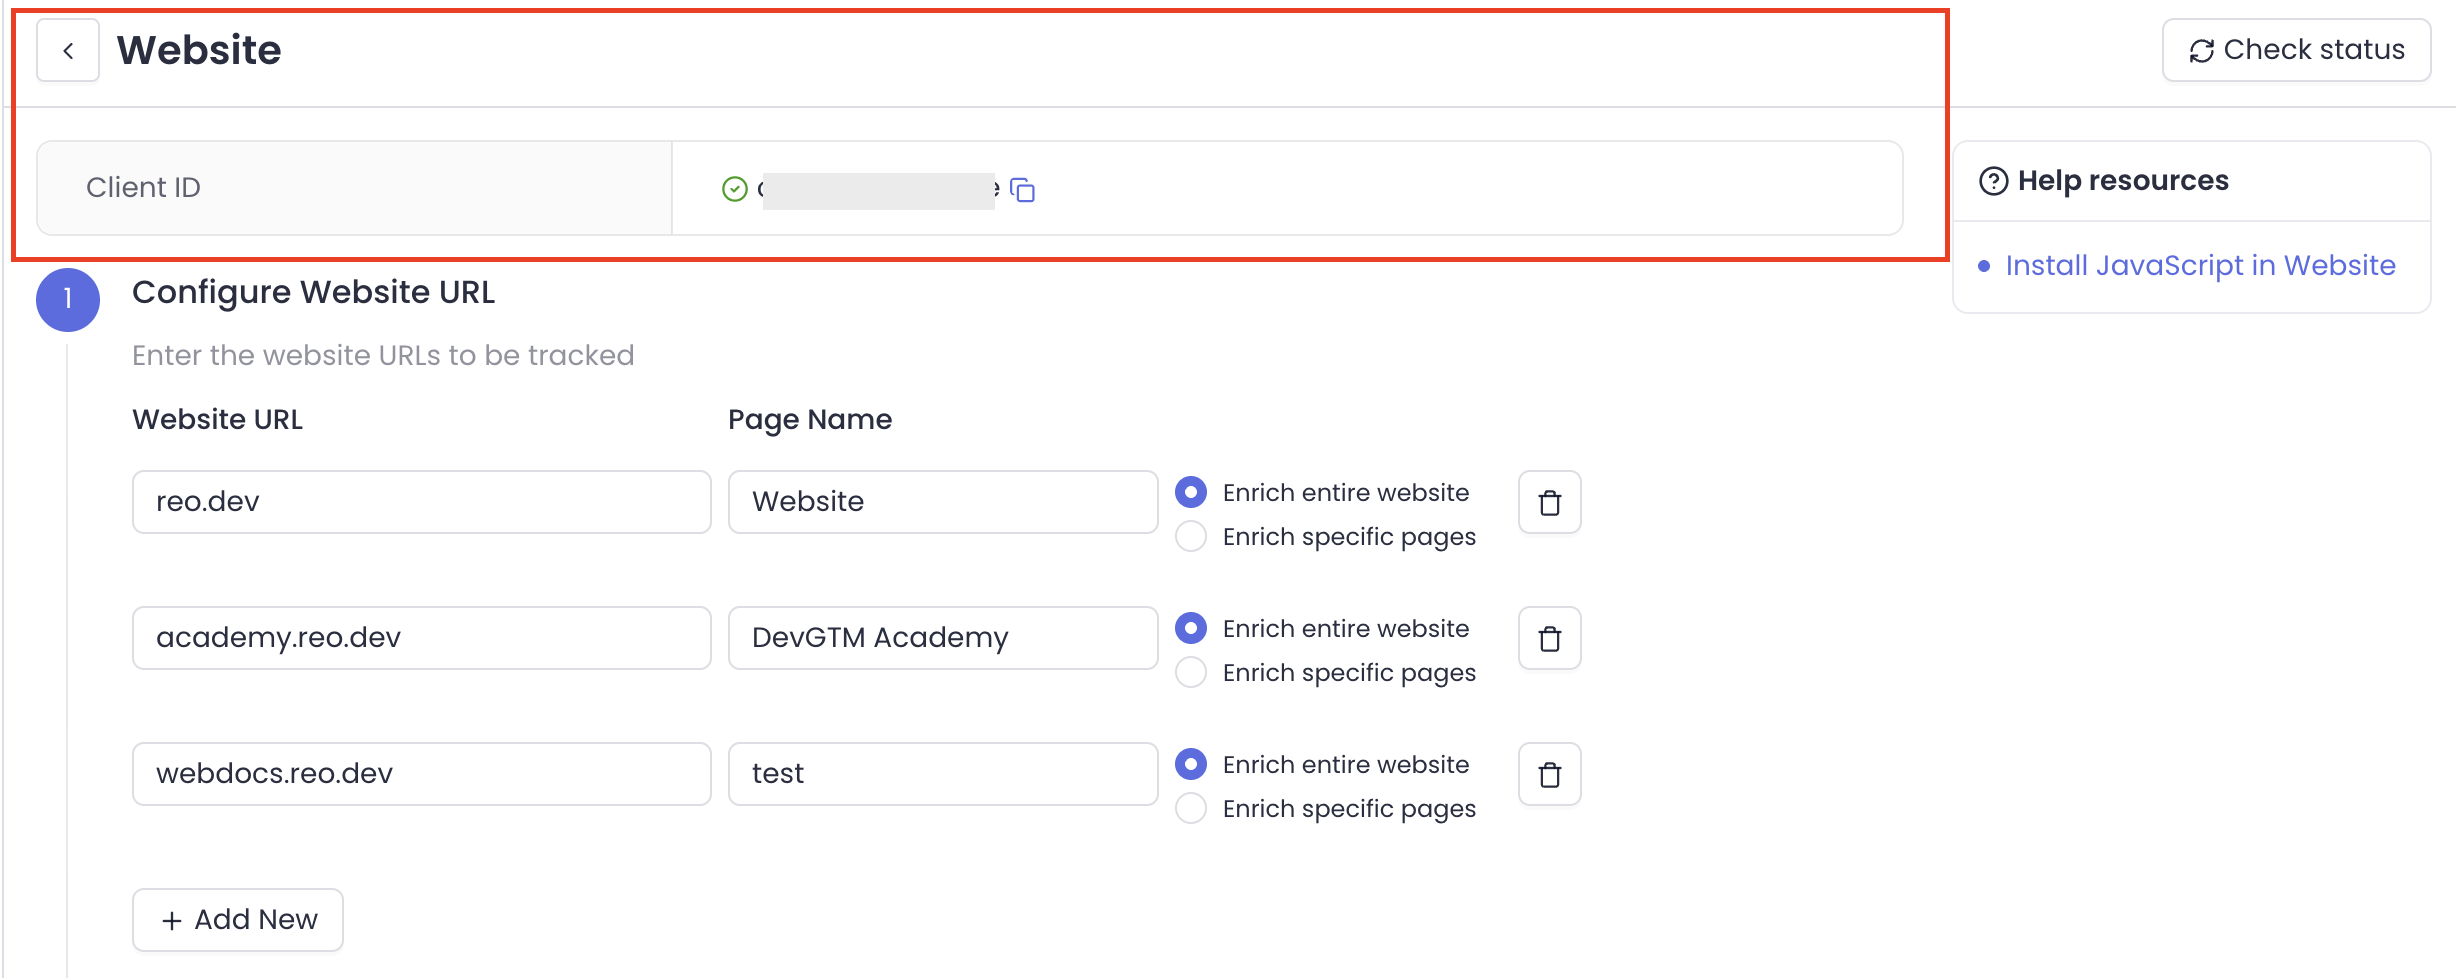Copy the Client ID to clipboard
2456x978 pixels.
click(1022, 189)
